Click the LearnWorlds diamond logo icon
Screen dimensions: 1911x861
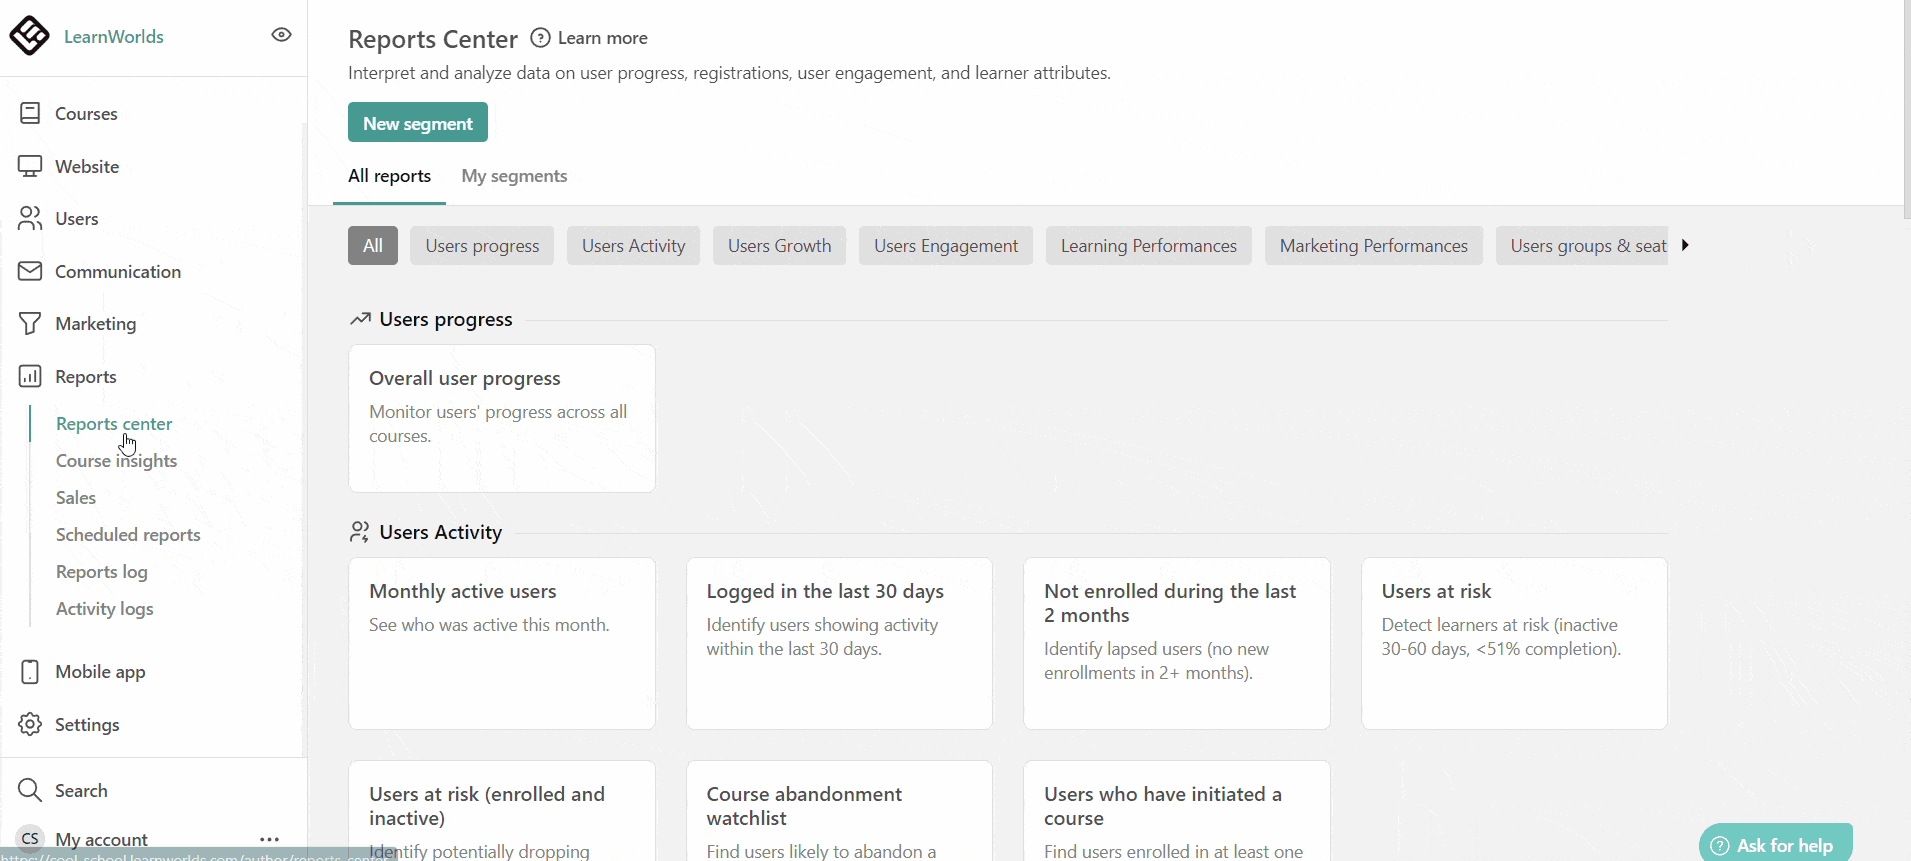29,36
